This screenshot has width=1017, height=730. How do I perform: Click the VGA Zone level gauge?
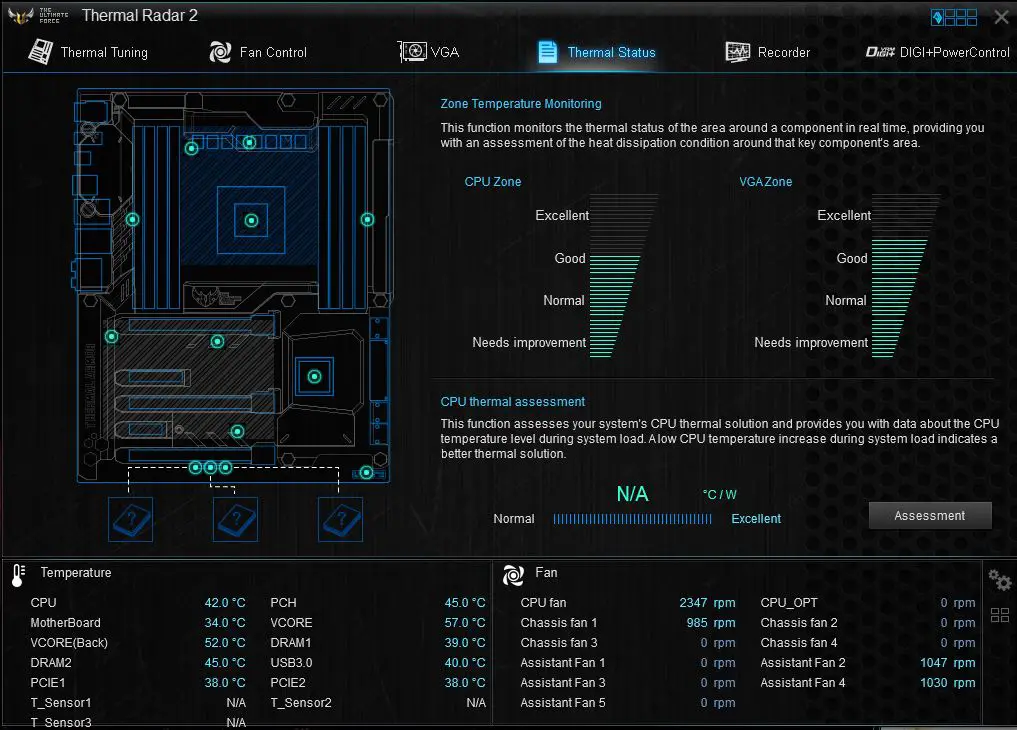pos(905,276)
